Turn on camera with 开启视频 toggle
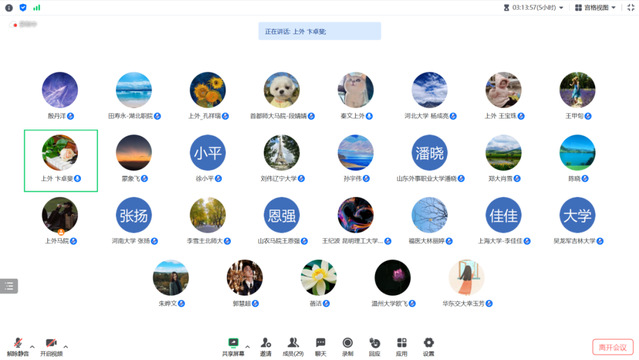This screenshot has height=360, width=639. click(51, 347)
